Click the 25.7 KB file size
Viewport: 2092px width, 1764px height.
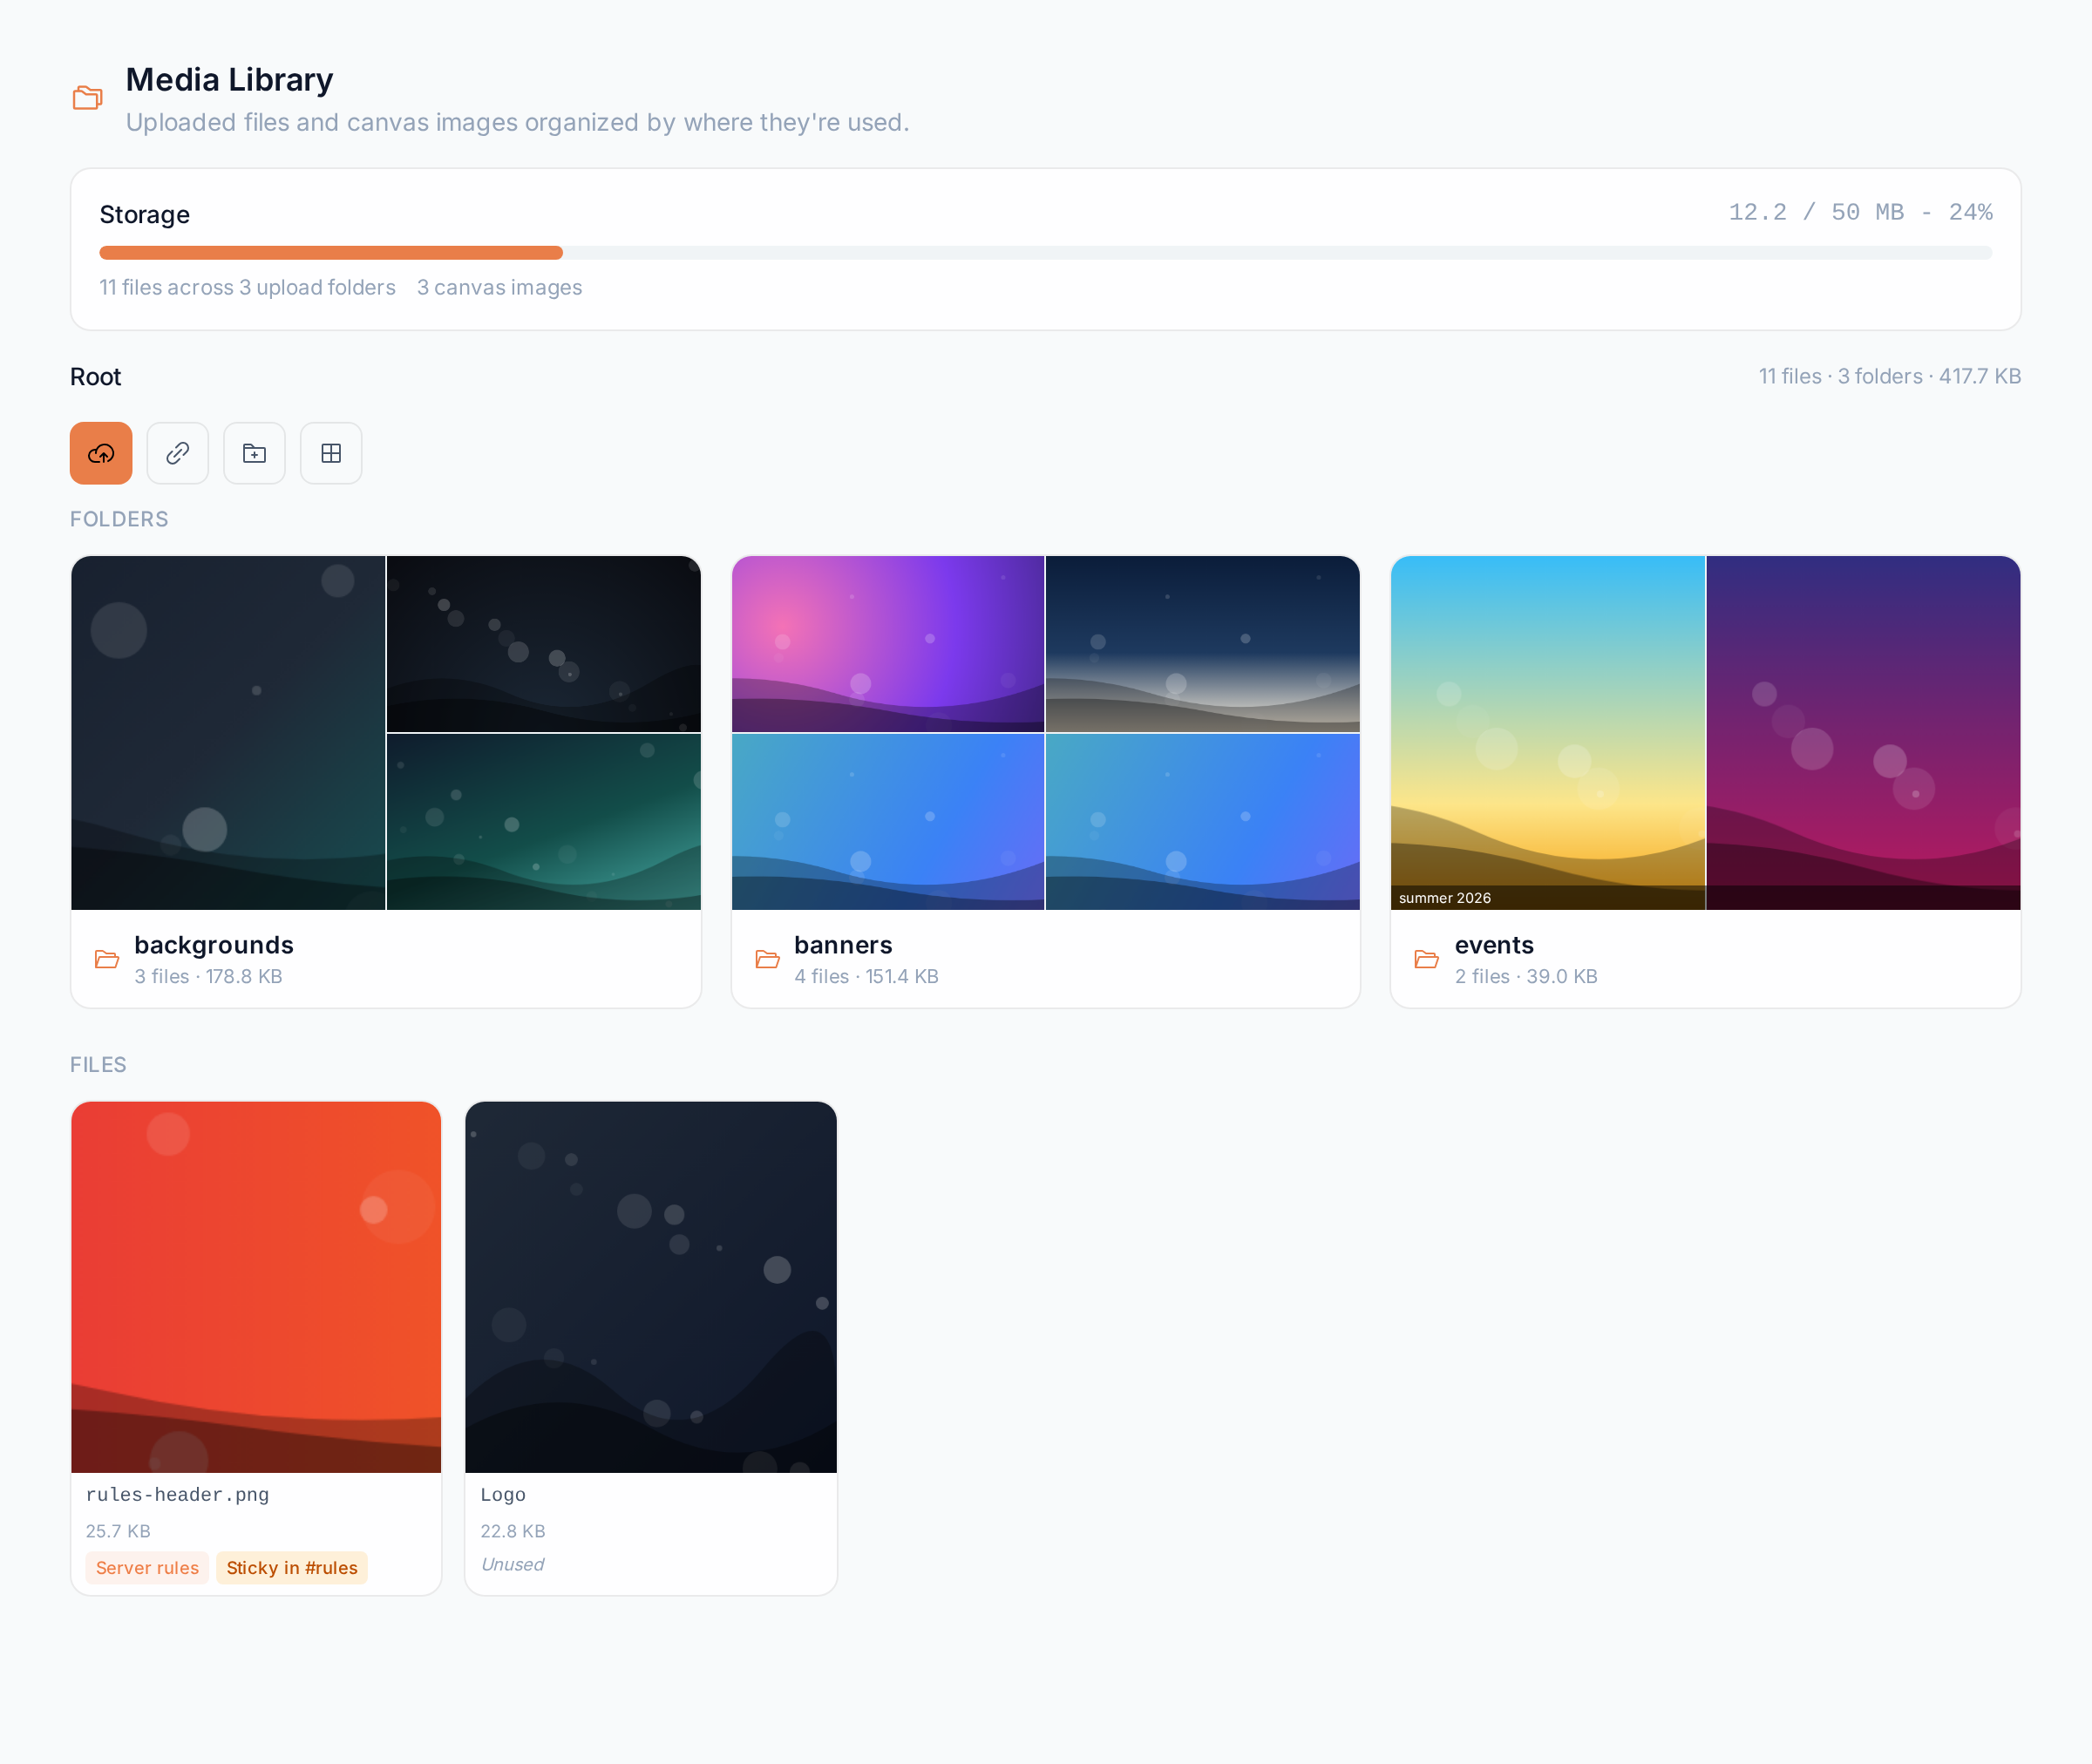[x=118, y=1531]
